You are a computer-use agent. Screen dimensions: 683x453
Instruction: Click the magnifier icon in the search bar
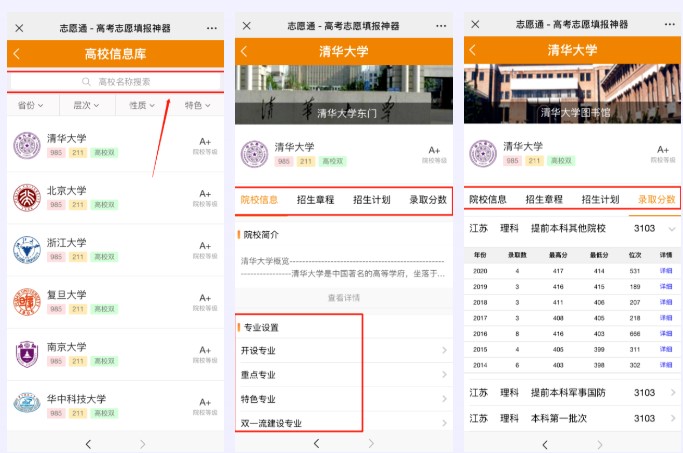coord(87,82)
